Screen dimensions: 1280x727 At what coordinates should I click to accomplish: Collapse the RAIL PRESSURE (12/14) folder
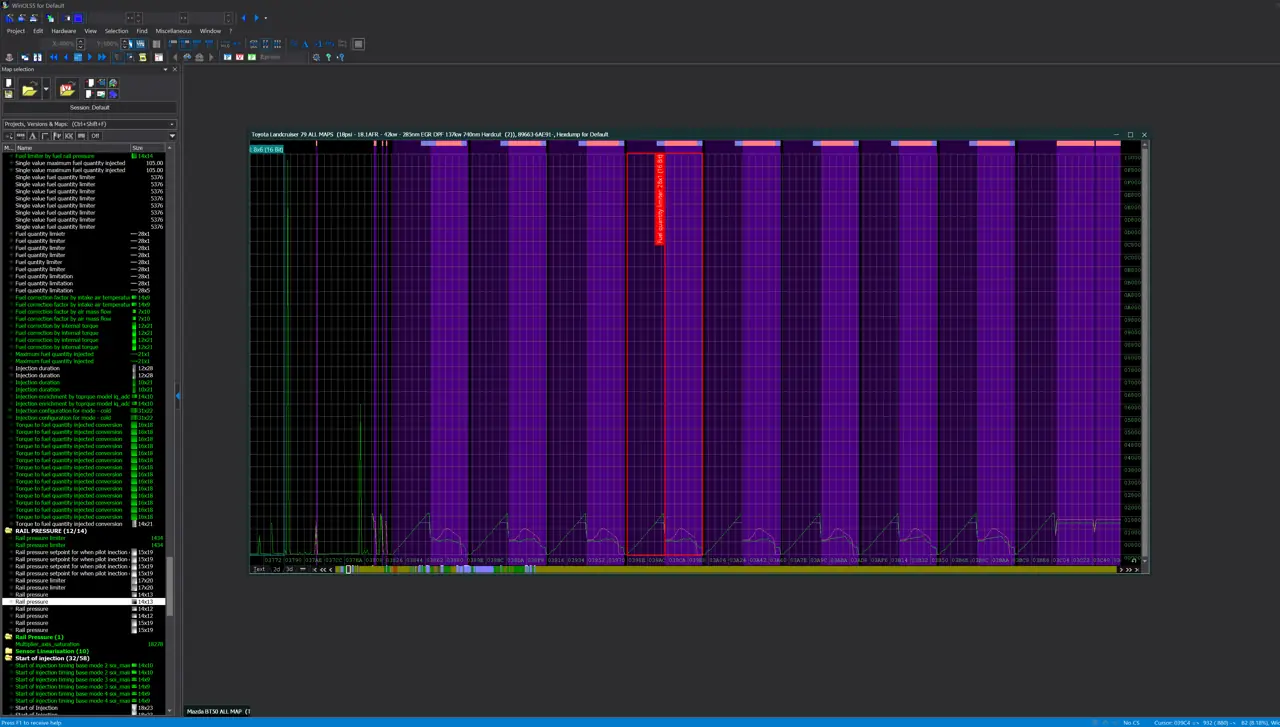click(9, 531)
